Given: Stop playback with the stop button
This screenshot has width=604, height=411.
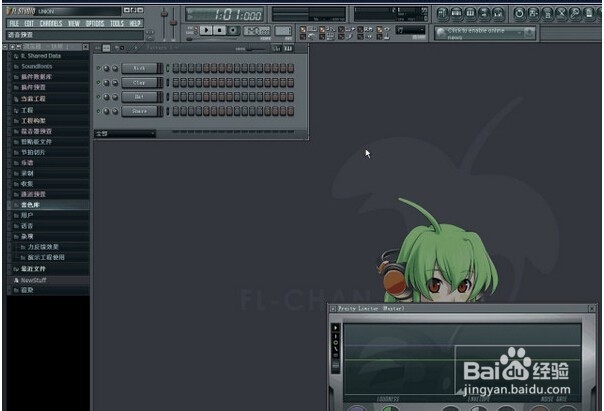Looking at the screenshot, I should point(220,30).
